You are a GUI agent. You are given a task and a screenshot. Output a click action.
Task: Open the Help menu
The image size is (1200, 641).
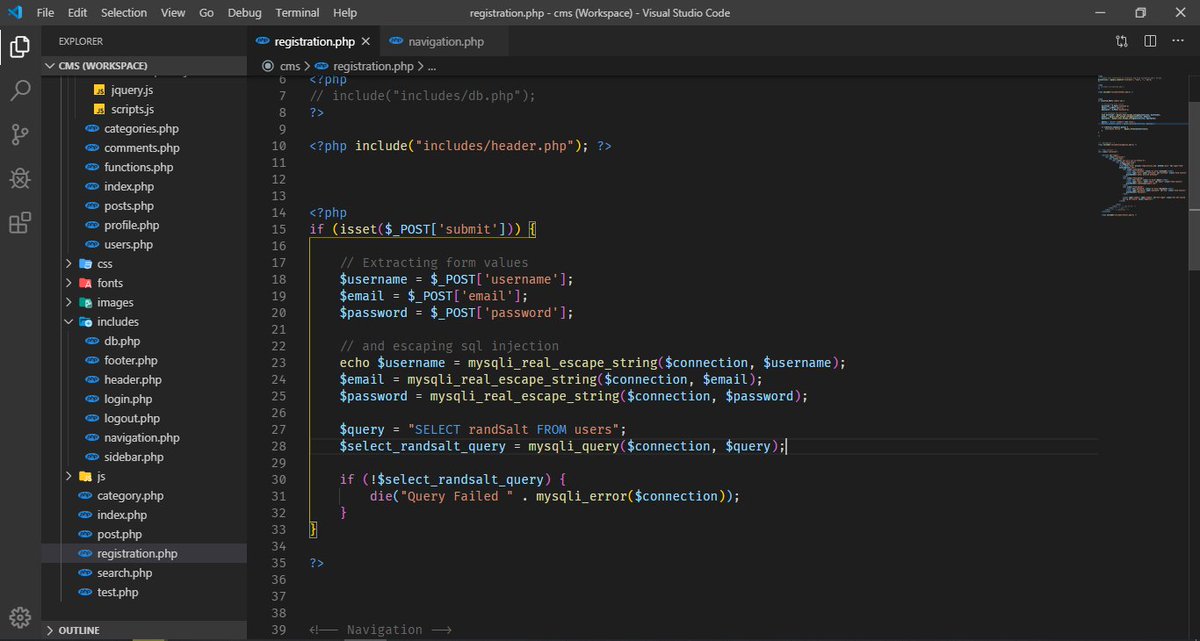pos(345,13)
